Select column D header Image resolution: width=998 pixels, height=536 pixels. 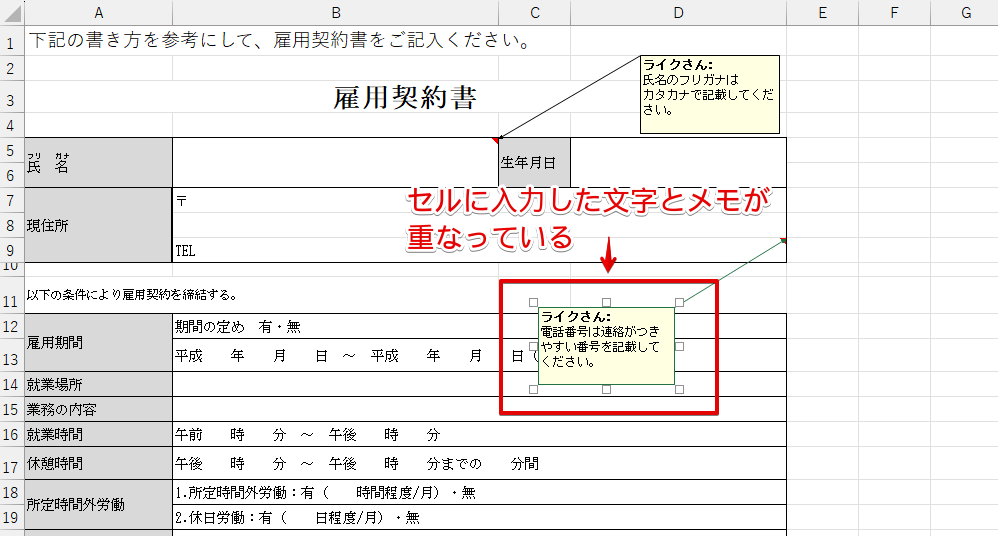coord(678,12)
